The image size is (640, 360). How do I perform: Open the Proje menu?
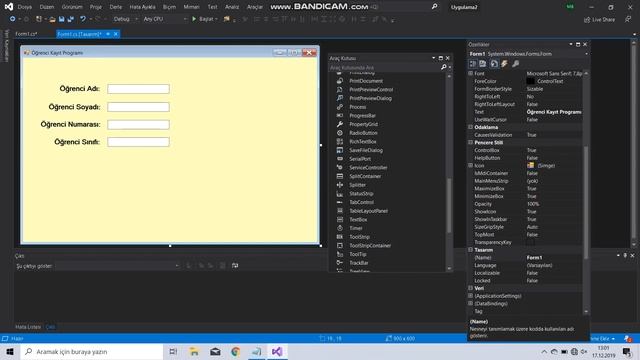tap(96, 7)
